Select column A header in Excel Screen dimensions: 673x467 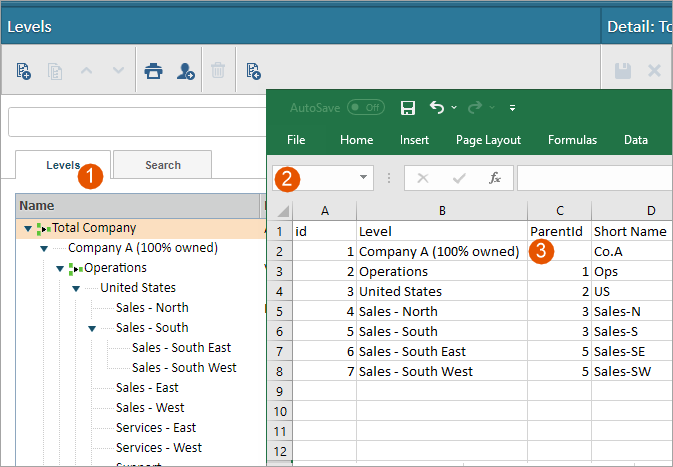[x=325, y=211]
